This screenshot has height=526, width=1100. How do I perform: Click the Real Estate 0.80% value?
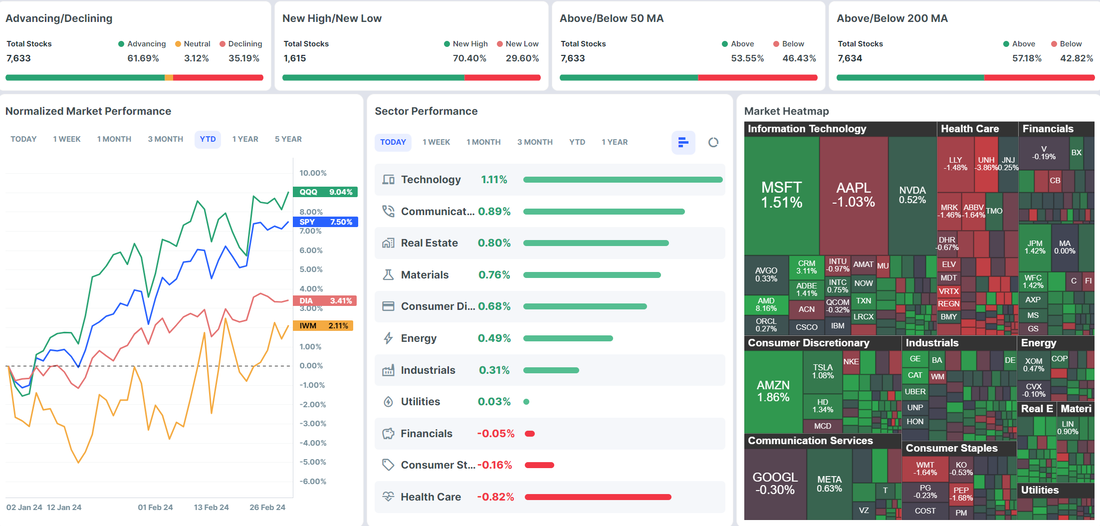495,243
